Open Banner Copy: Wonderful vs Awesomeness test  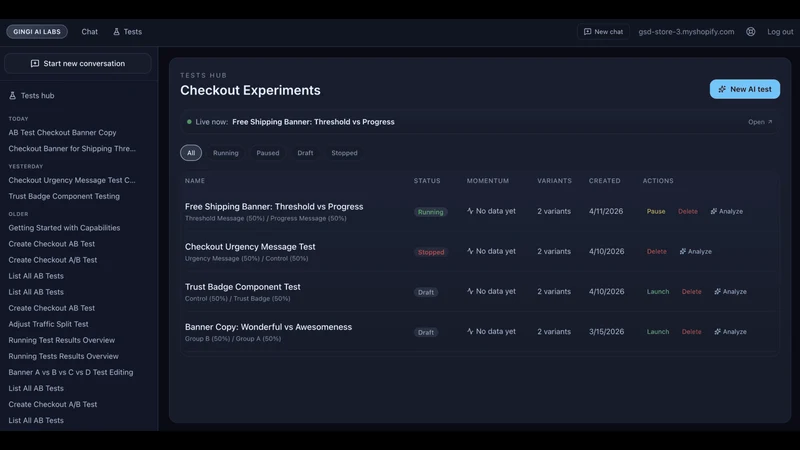pos(268,327)
